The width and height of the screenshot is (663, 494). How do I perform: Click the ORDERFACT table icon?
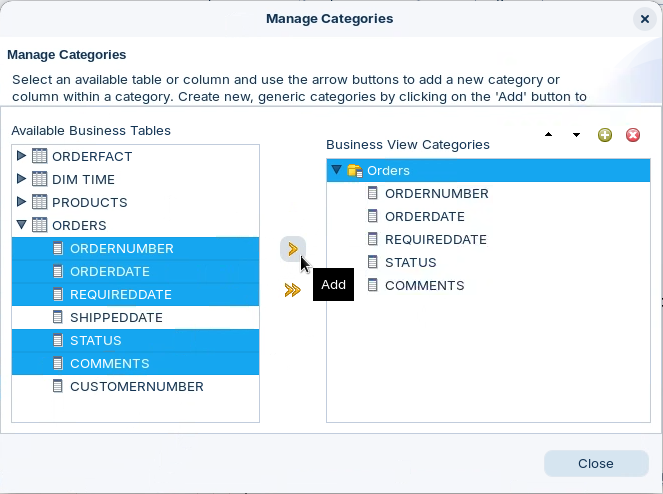(x=40, y=156)
